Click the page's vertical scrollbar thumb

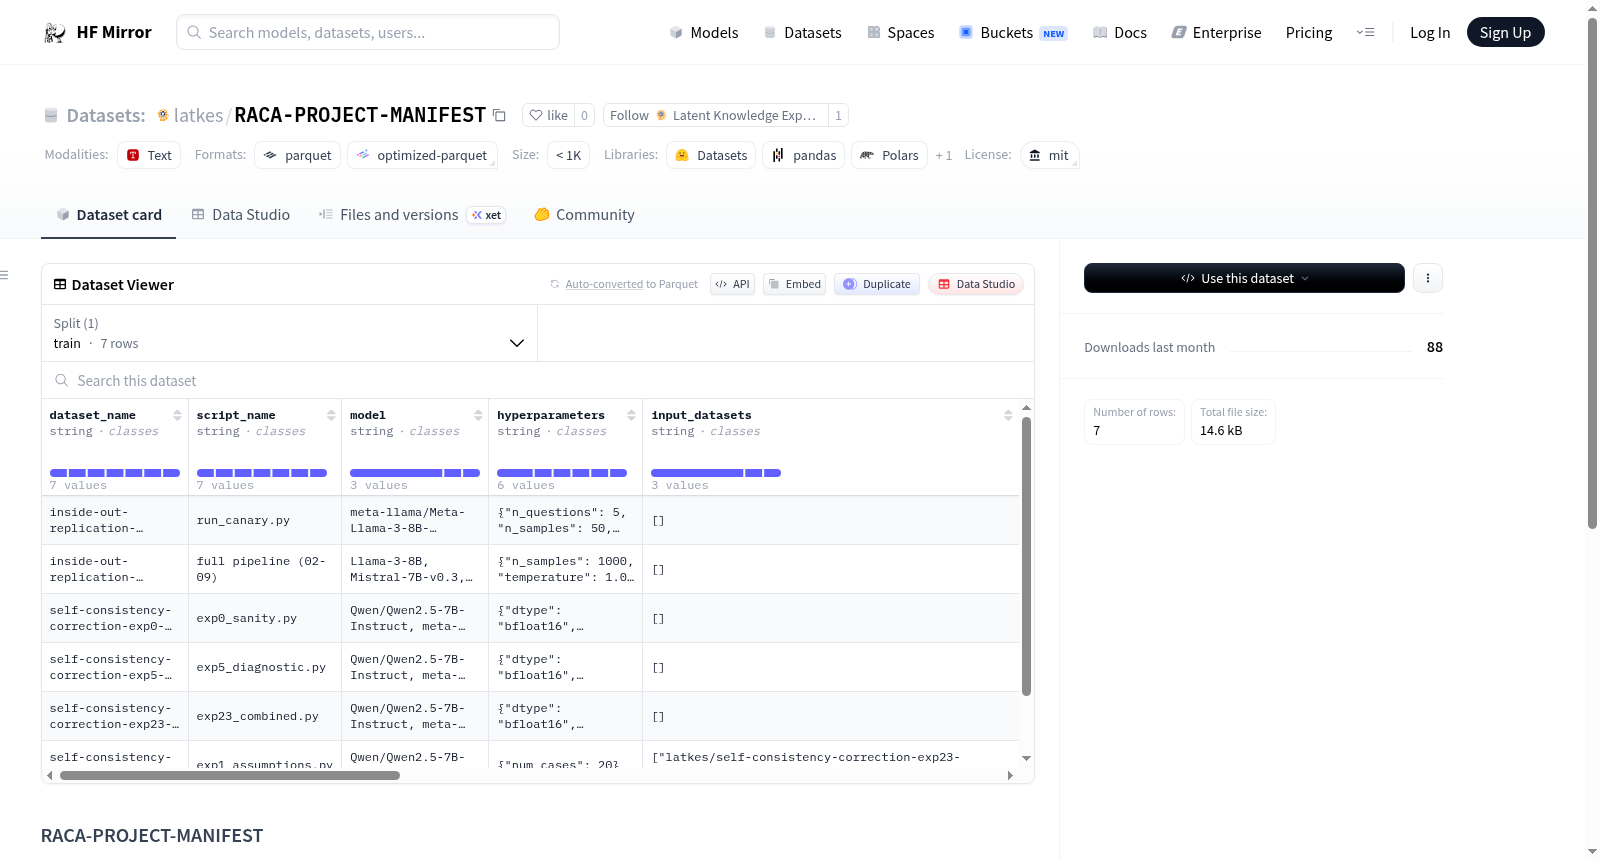click(x=1593, y=272)
